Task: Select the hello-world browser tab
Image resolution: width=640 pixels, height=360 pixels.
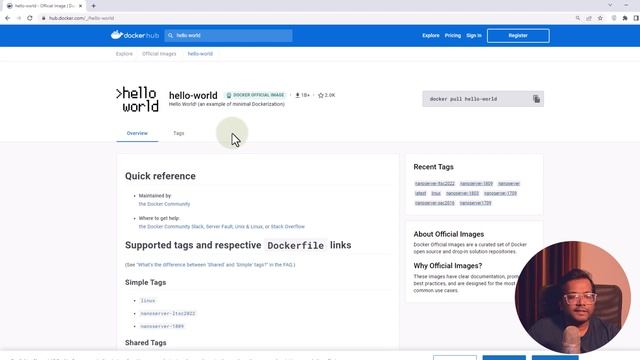Action: [44, 6]
